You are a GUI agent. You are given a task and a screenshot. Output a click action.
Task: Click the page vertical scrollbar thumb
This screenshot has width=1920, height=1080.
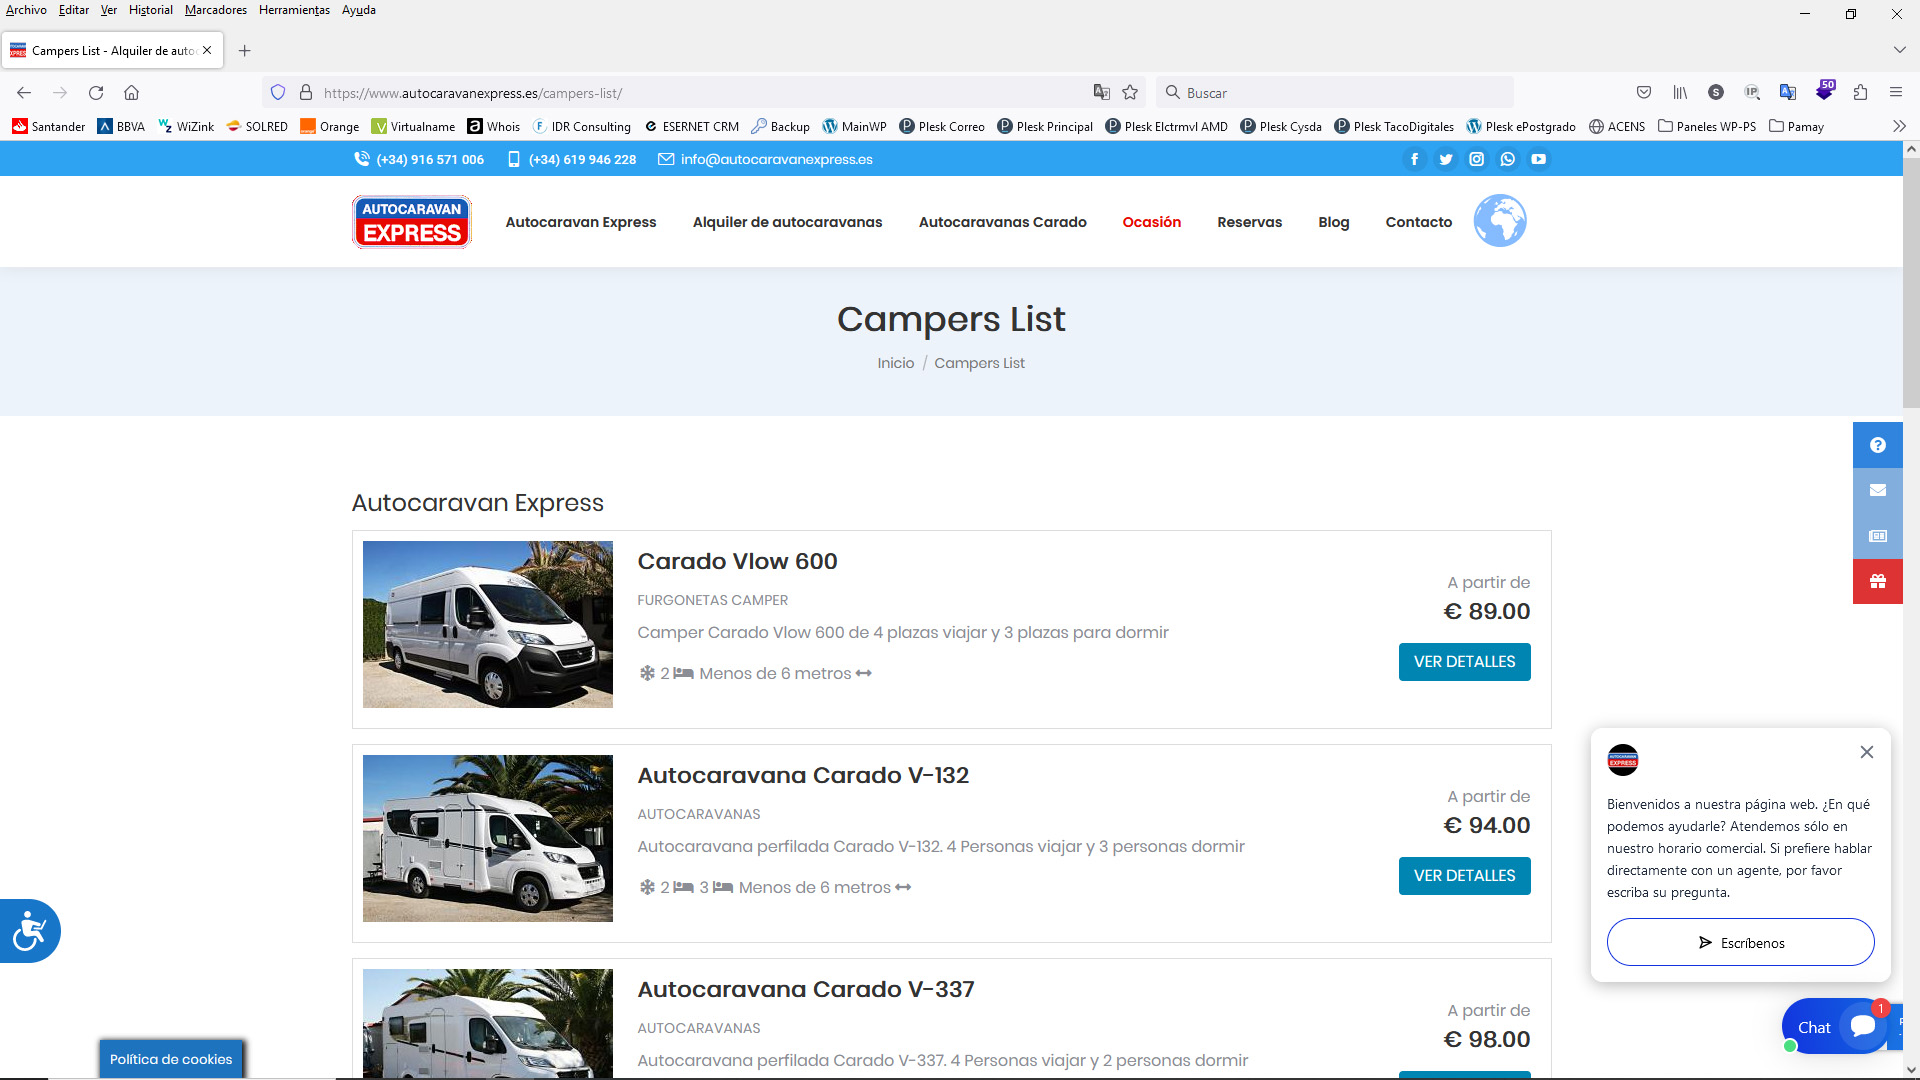(1911, 282)
